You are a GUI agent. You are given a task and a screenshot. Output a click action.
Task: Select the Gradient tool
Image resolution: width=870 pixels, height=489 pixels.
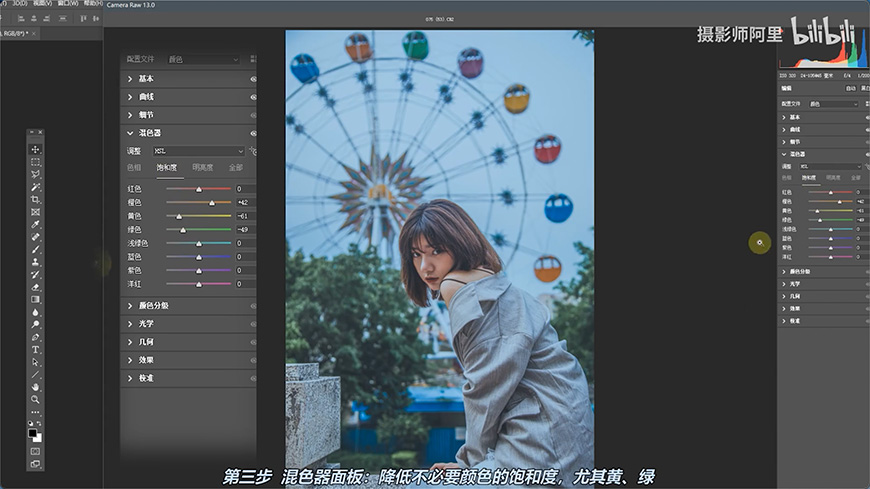pos(36,299)
